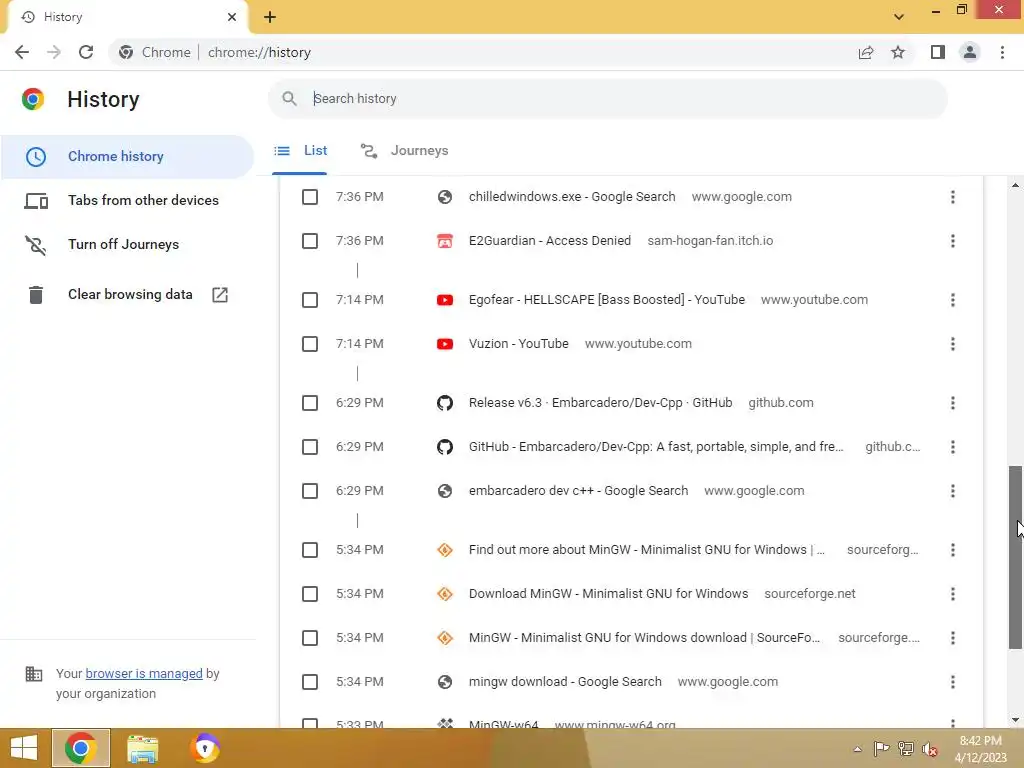This screenshot has height=768, width=1024.
Task: Tick the Egofear HELLSCAPE YouTube entry
Action: (x=310, y=300)
